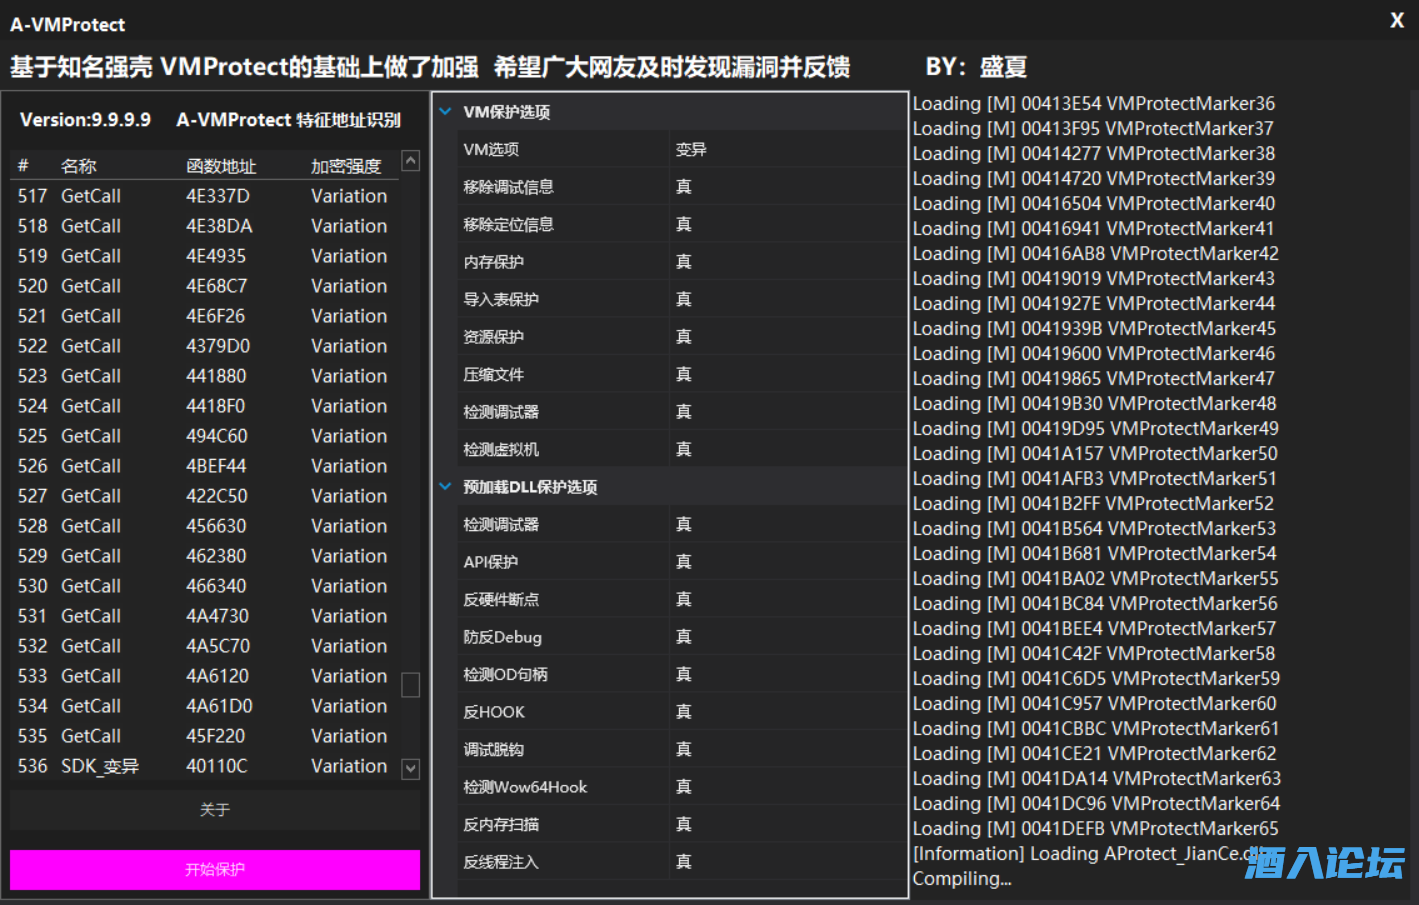Viewport: 1419px width, 905px height.
Task: Collapse the 预加载DLL保护选项 section
Action: click(x=446, y=487)
